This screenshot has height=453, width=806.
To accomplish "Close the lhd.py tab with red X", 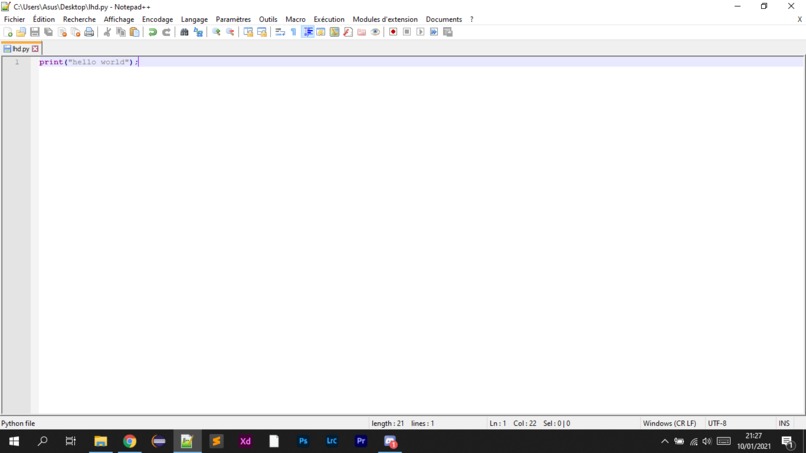I will point(35,49).
